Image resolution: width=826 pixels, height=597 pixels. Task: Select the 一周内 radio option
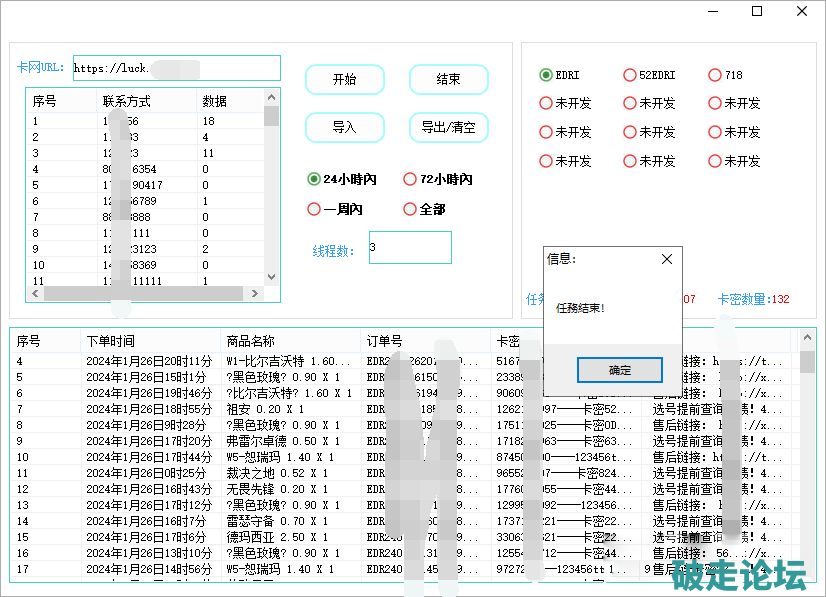(x=314, y=210)
